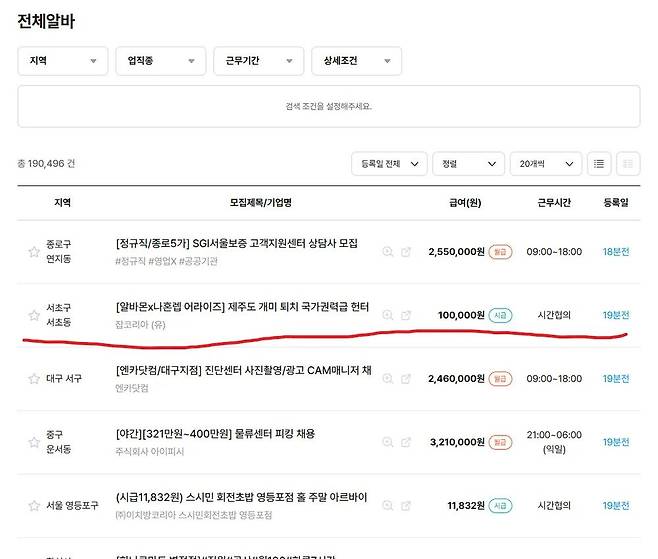Click the 종로구 연지동 region cell

(x=58, y=251)
